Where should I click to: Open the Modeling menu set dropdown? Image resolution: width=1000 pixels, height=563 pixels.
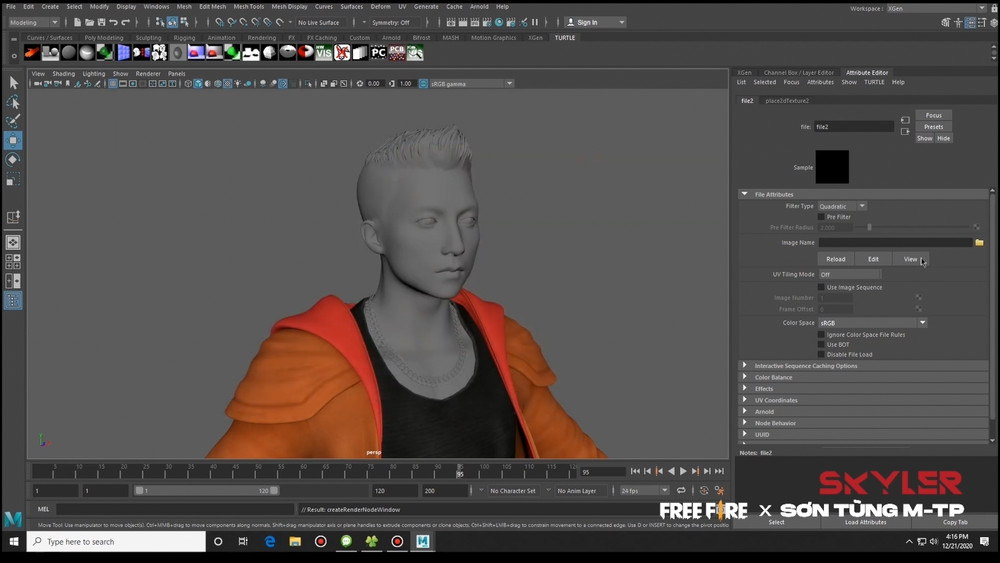point(33,22)
